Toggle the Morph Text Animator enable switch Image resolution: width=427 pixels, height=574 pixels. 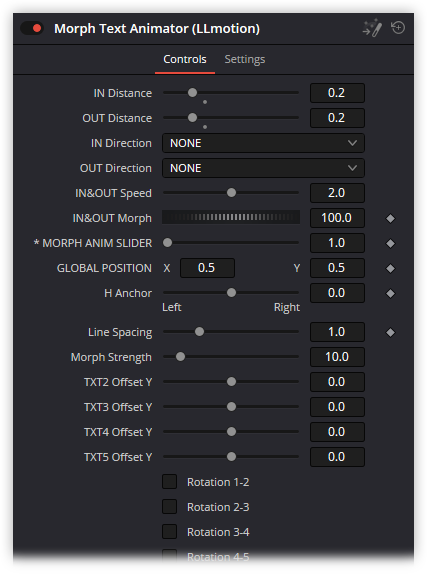click(32, 28)
